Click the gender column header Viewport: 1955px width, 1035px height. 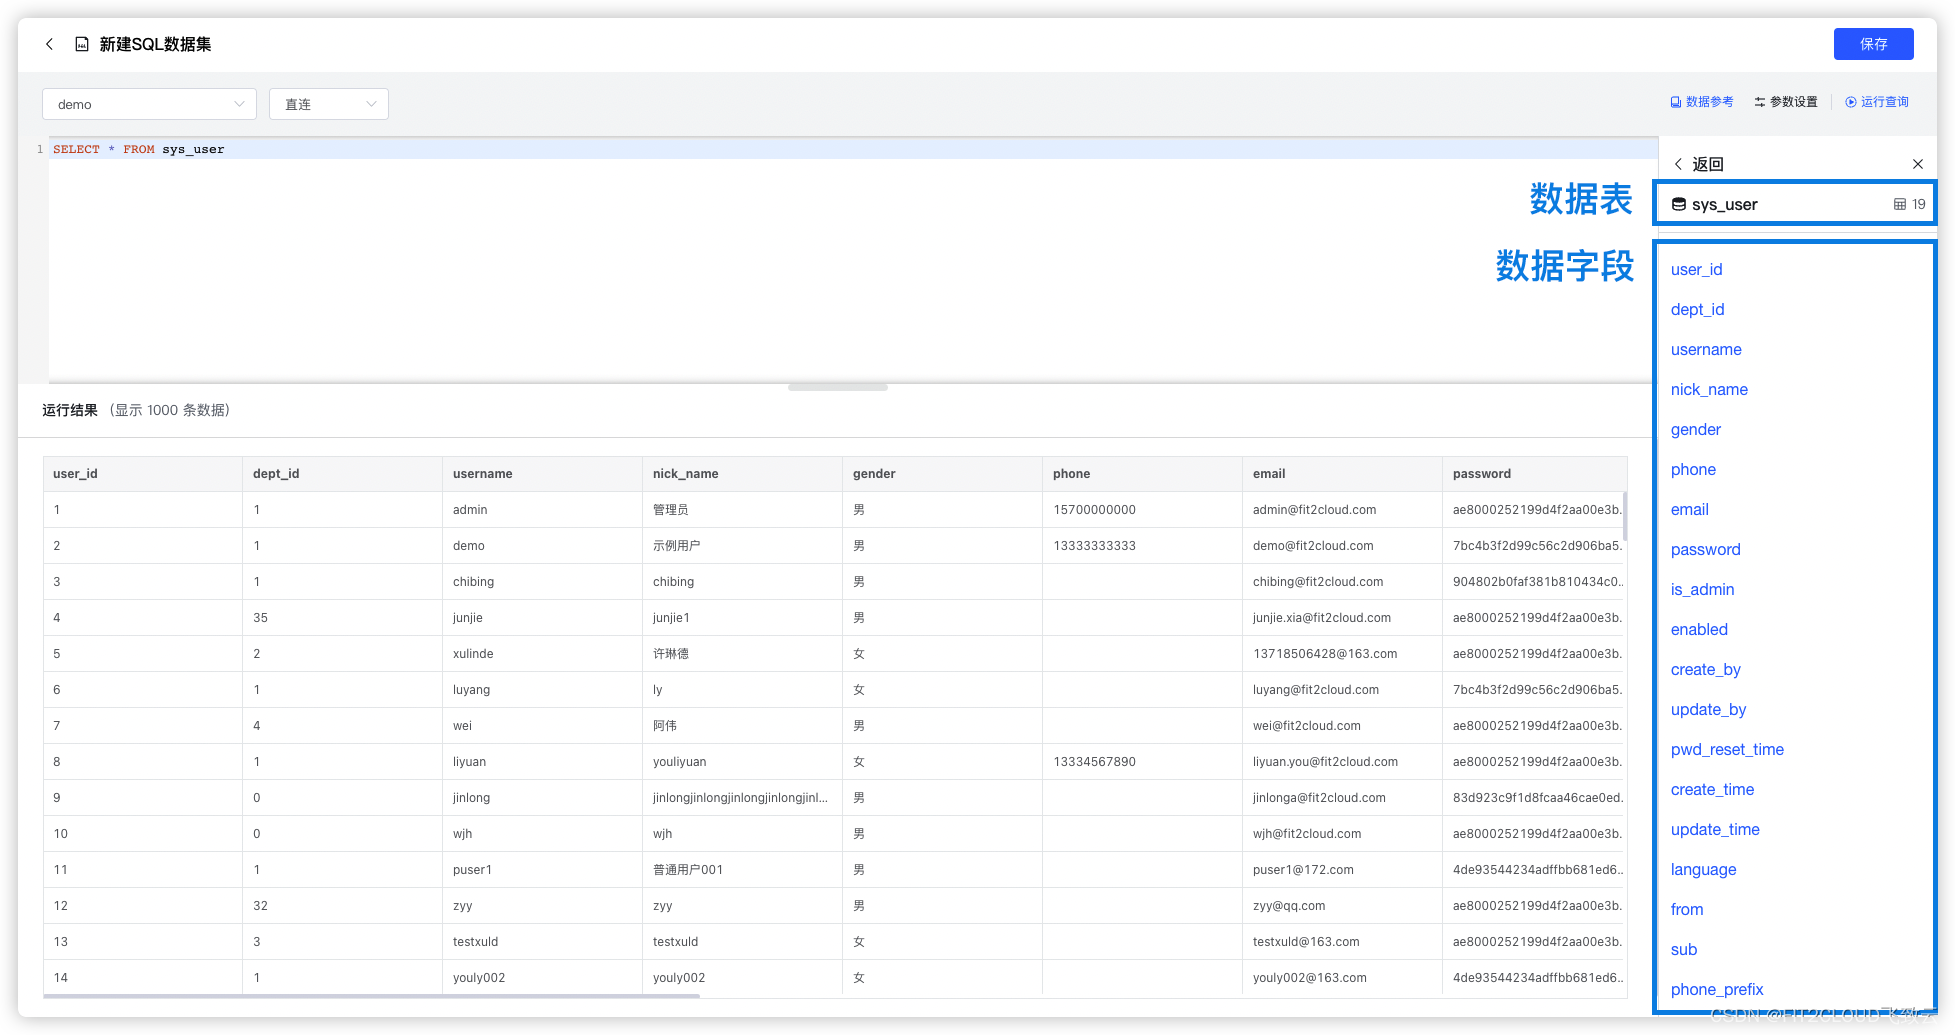point(942,474)
